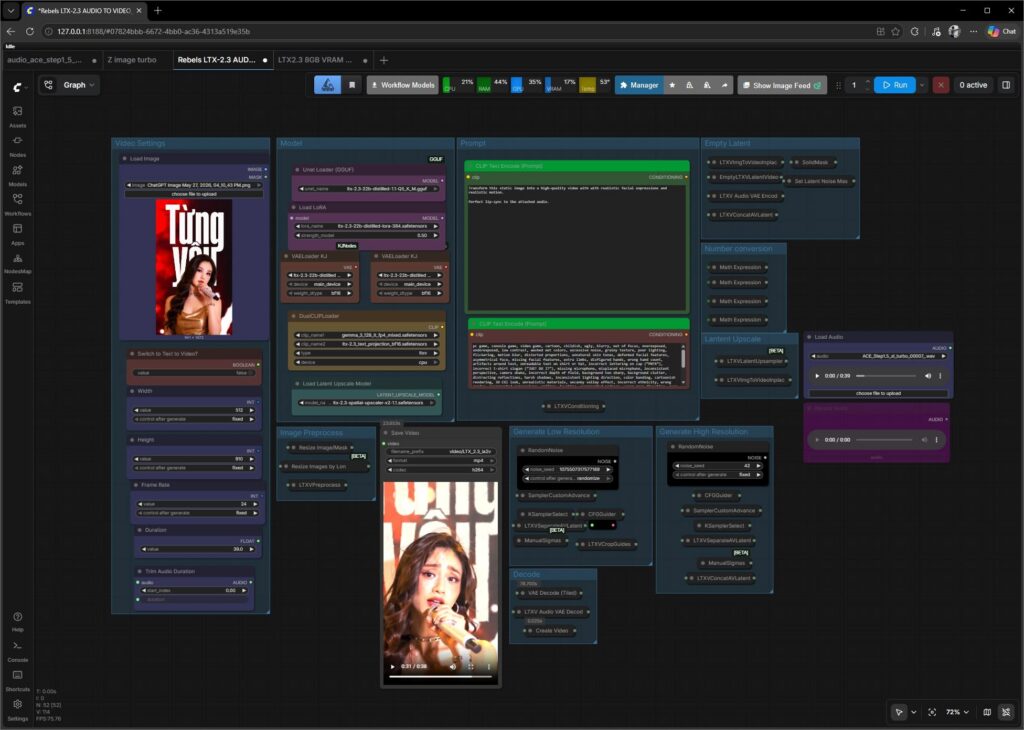This screenshot has width=1024, height=730.
Task: Open the Manager button
Action: pos(639,85)
